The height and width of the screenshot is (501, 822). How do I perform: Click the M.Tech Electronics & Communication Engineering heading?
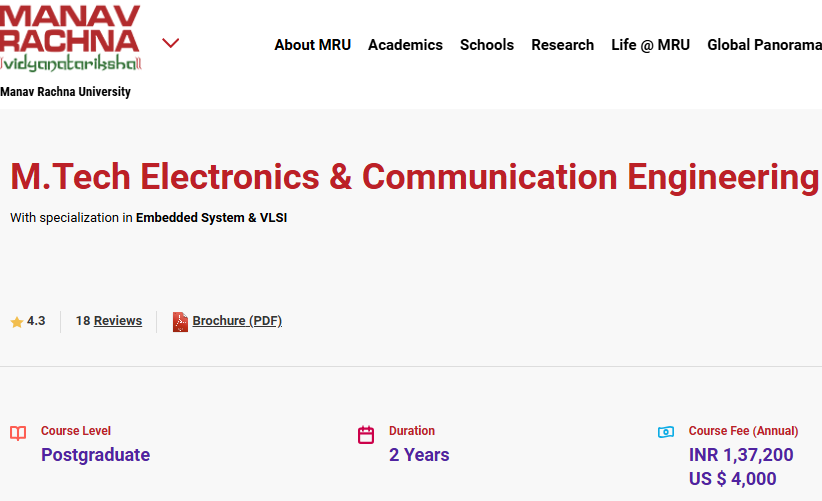(x=415, y=177)
